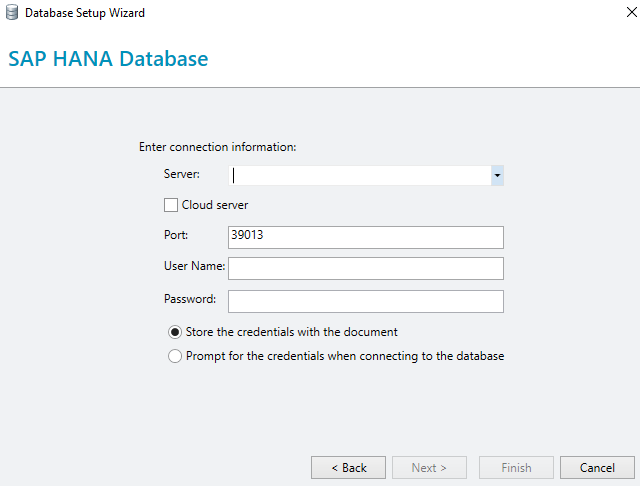Click the Port field showing 39013
Screen dimensions: 640x486
[x=366, y=237]
